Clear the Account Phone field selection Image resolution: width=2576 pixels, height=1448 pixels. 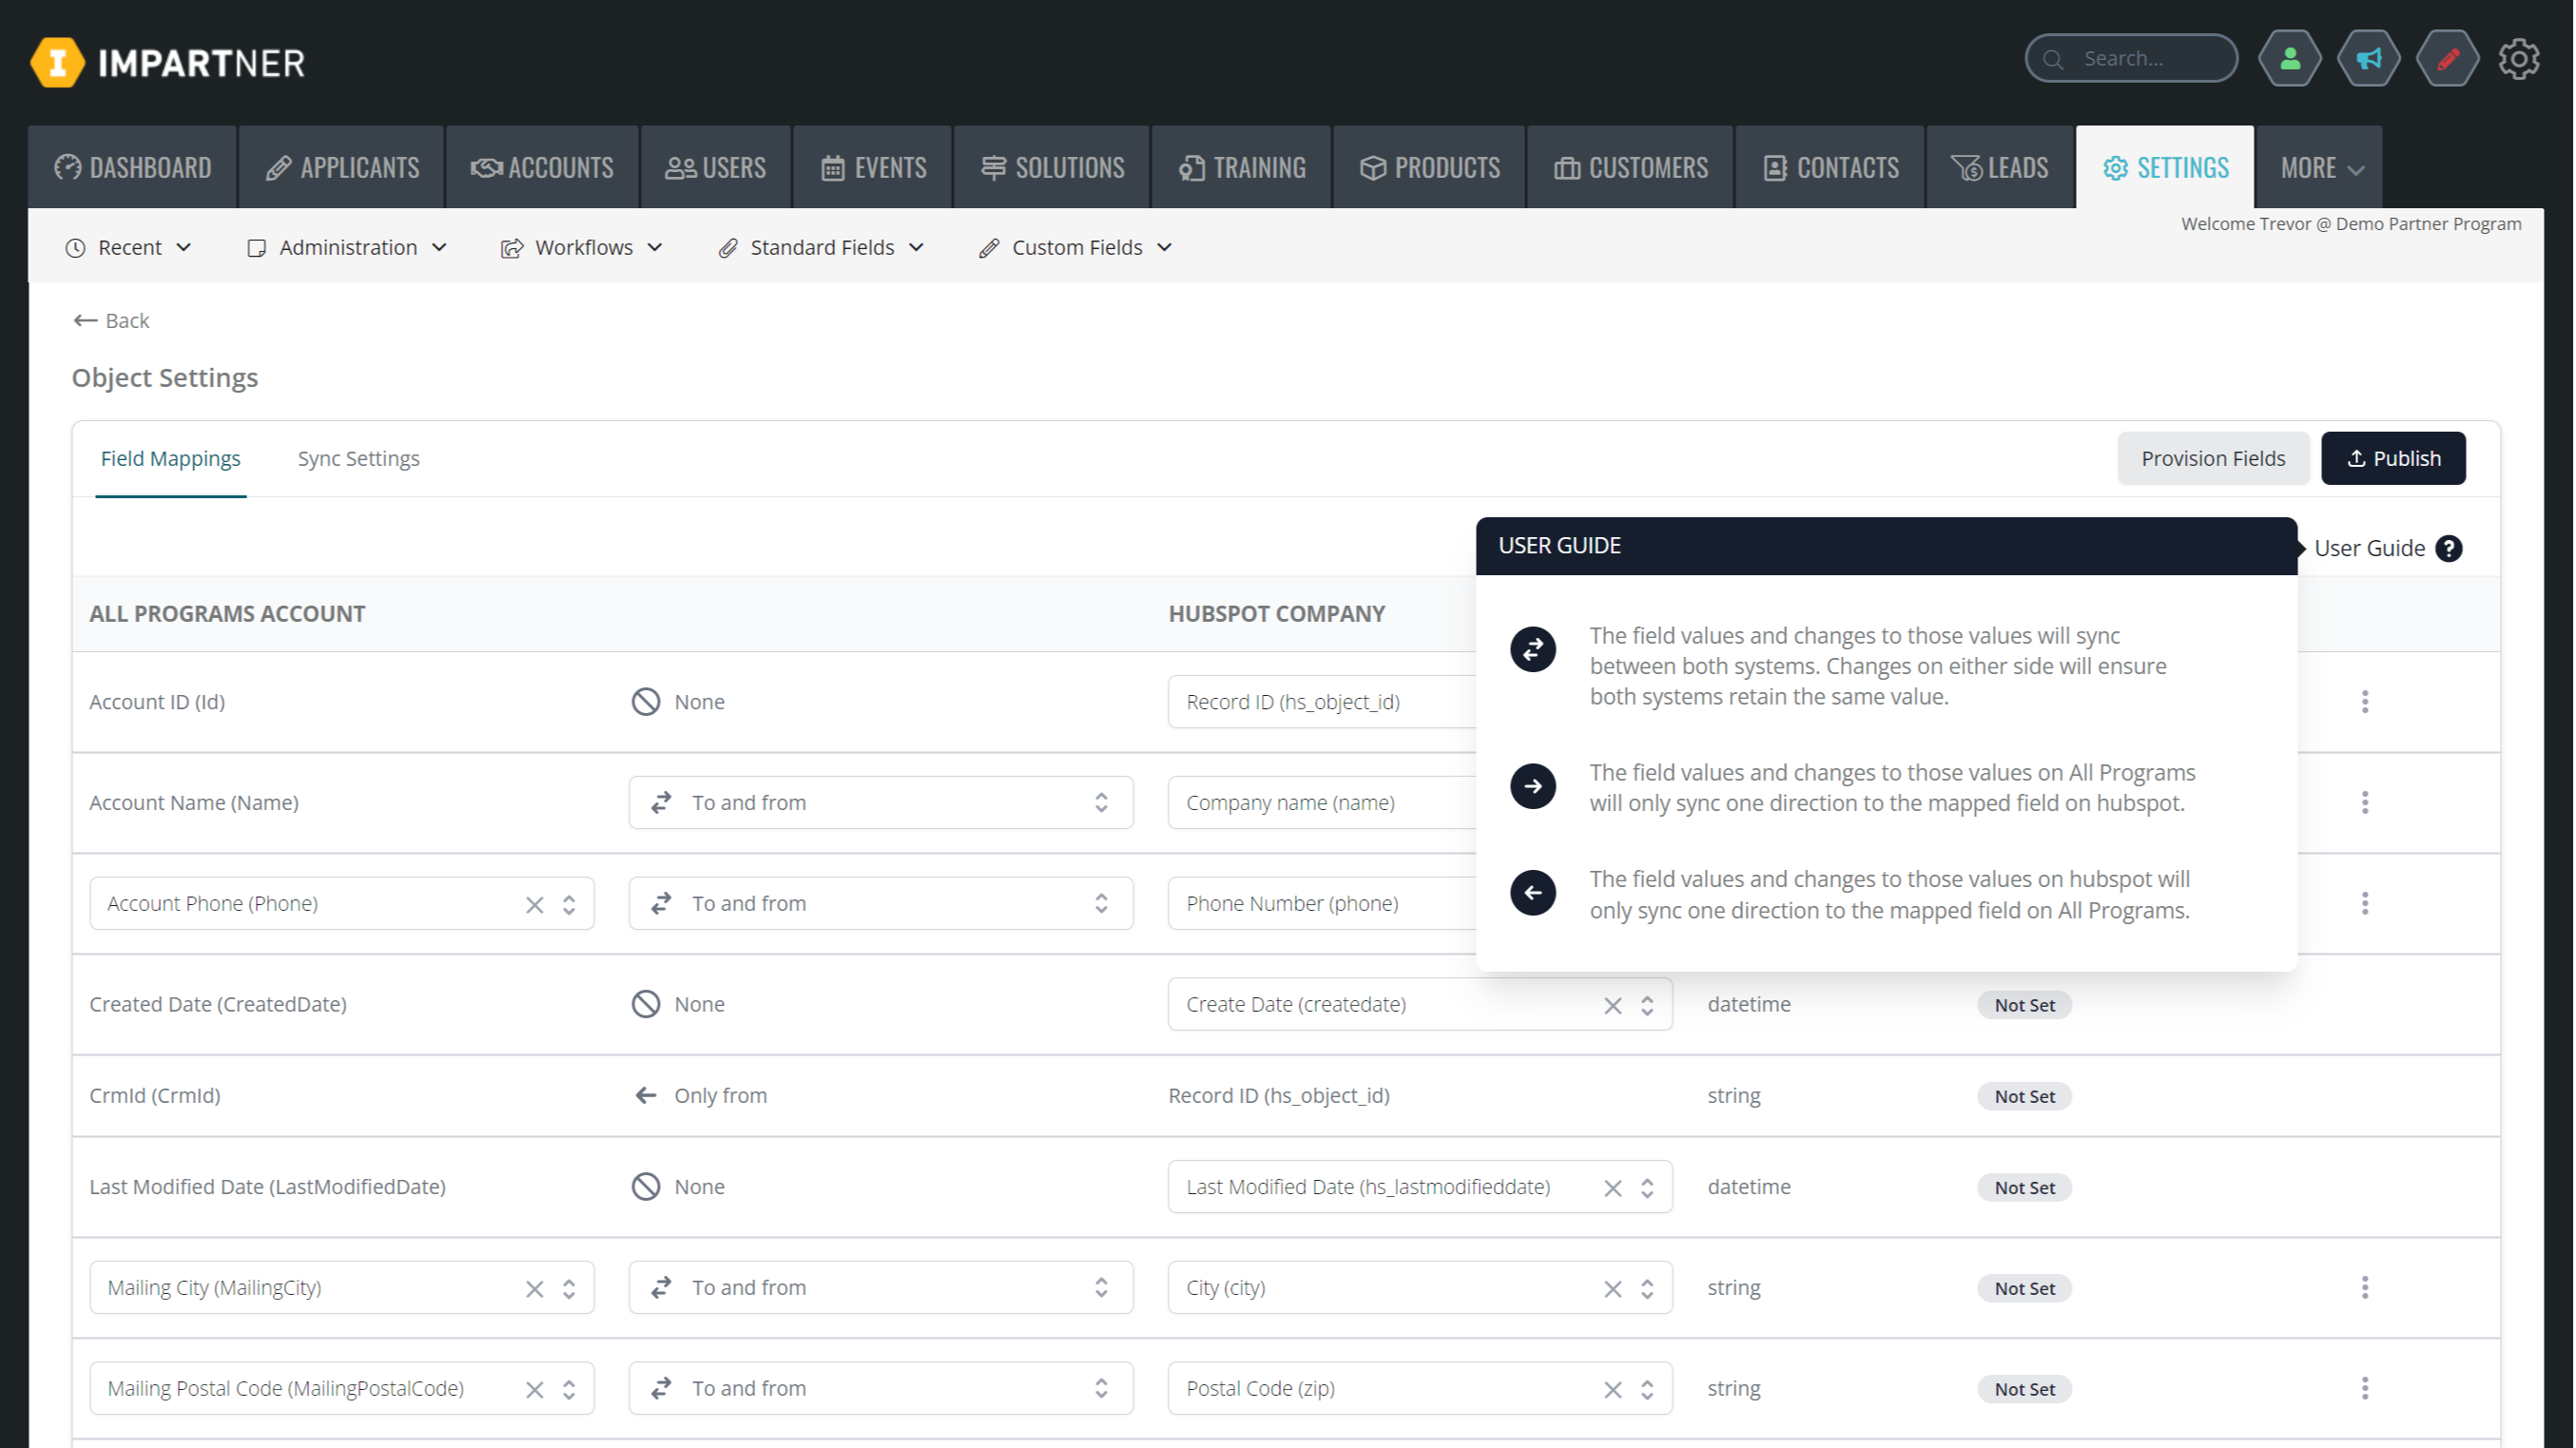pos(535,905)
